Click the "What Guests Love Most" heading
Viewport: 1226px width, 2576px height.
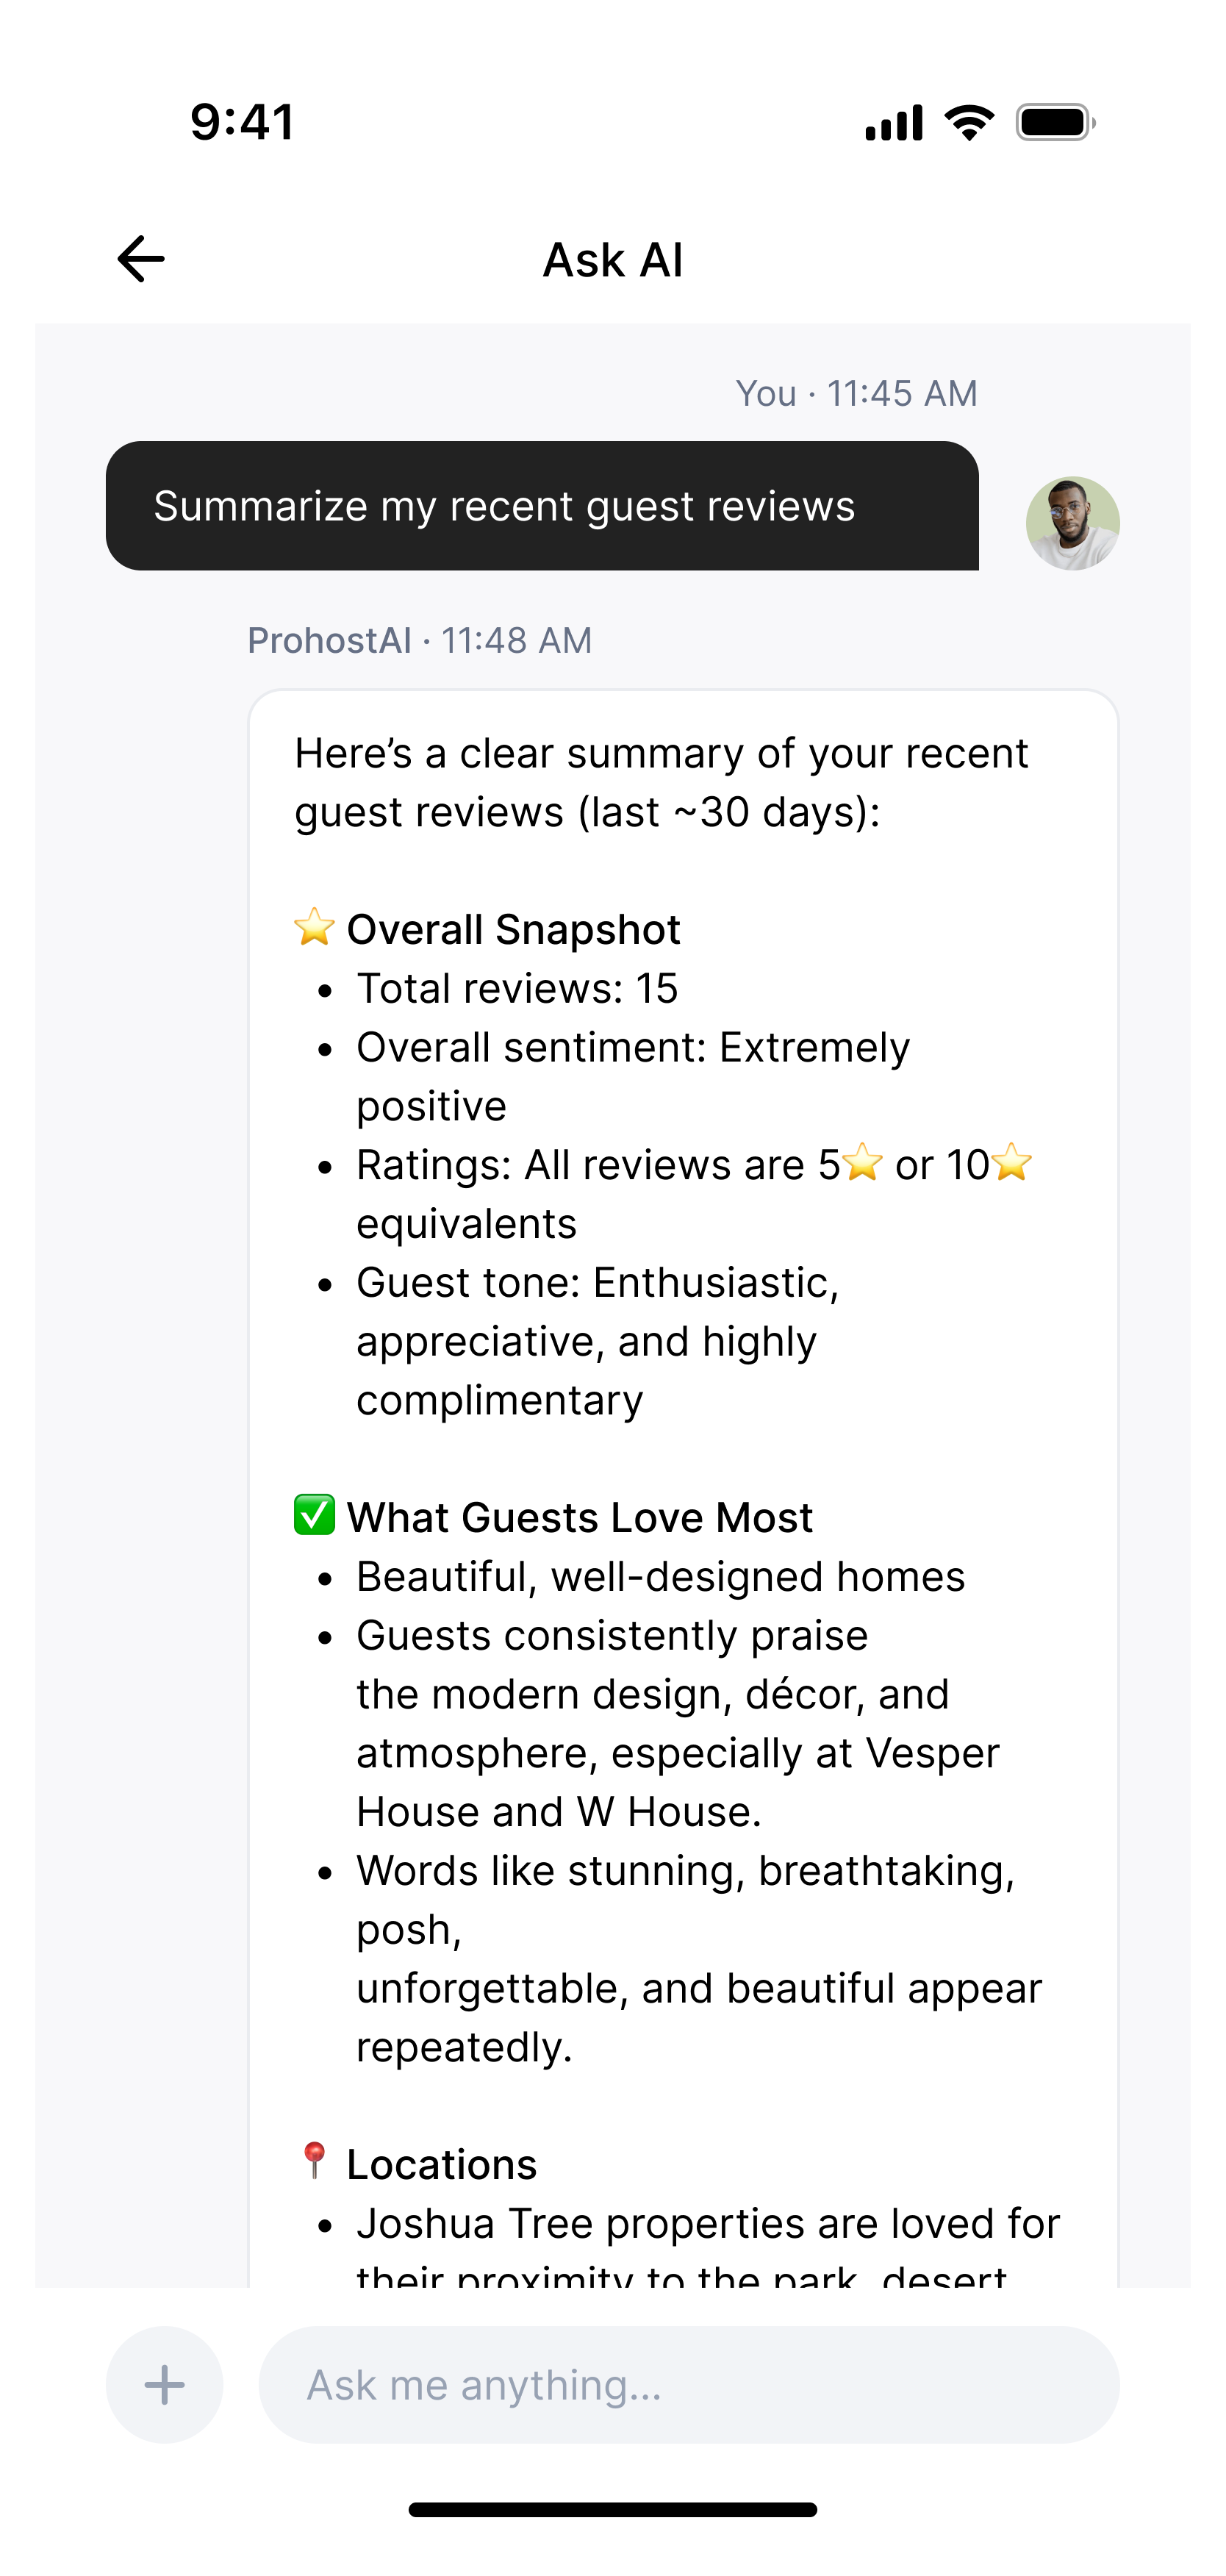pyautogui.click(x=580, y=1517)
